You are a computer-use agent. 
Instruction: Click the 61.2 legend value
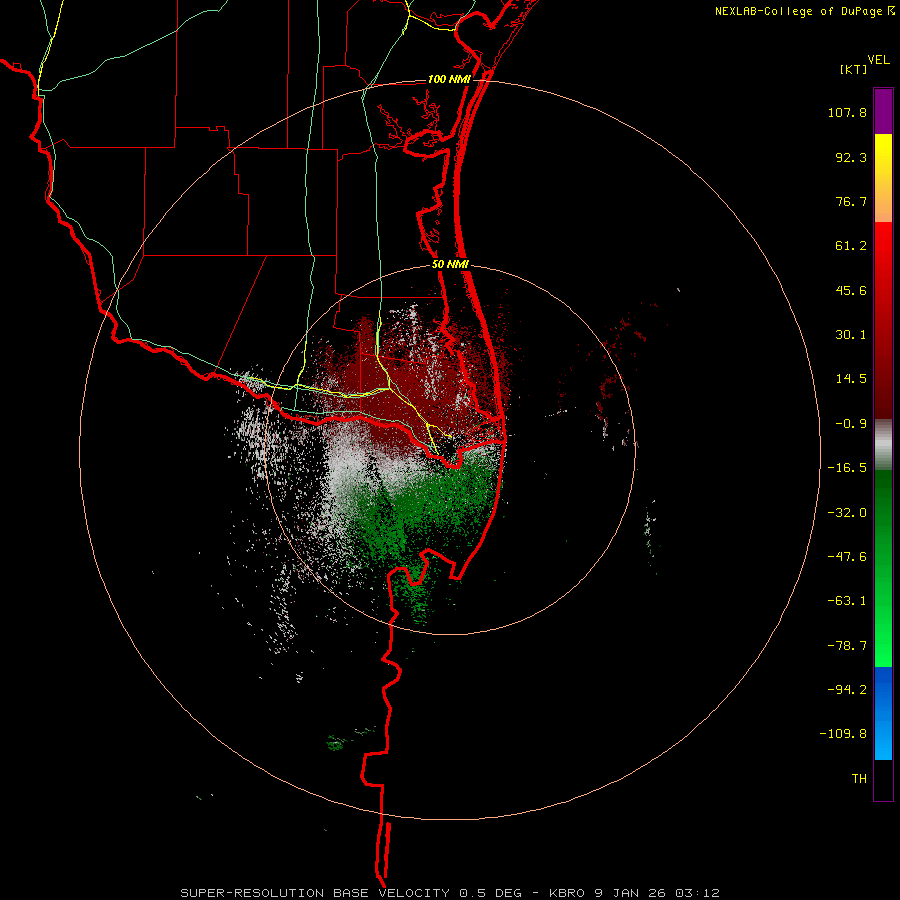[851, 246]
